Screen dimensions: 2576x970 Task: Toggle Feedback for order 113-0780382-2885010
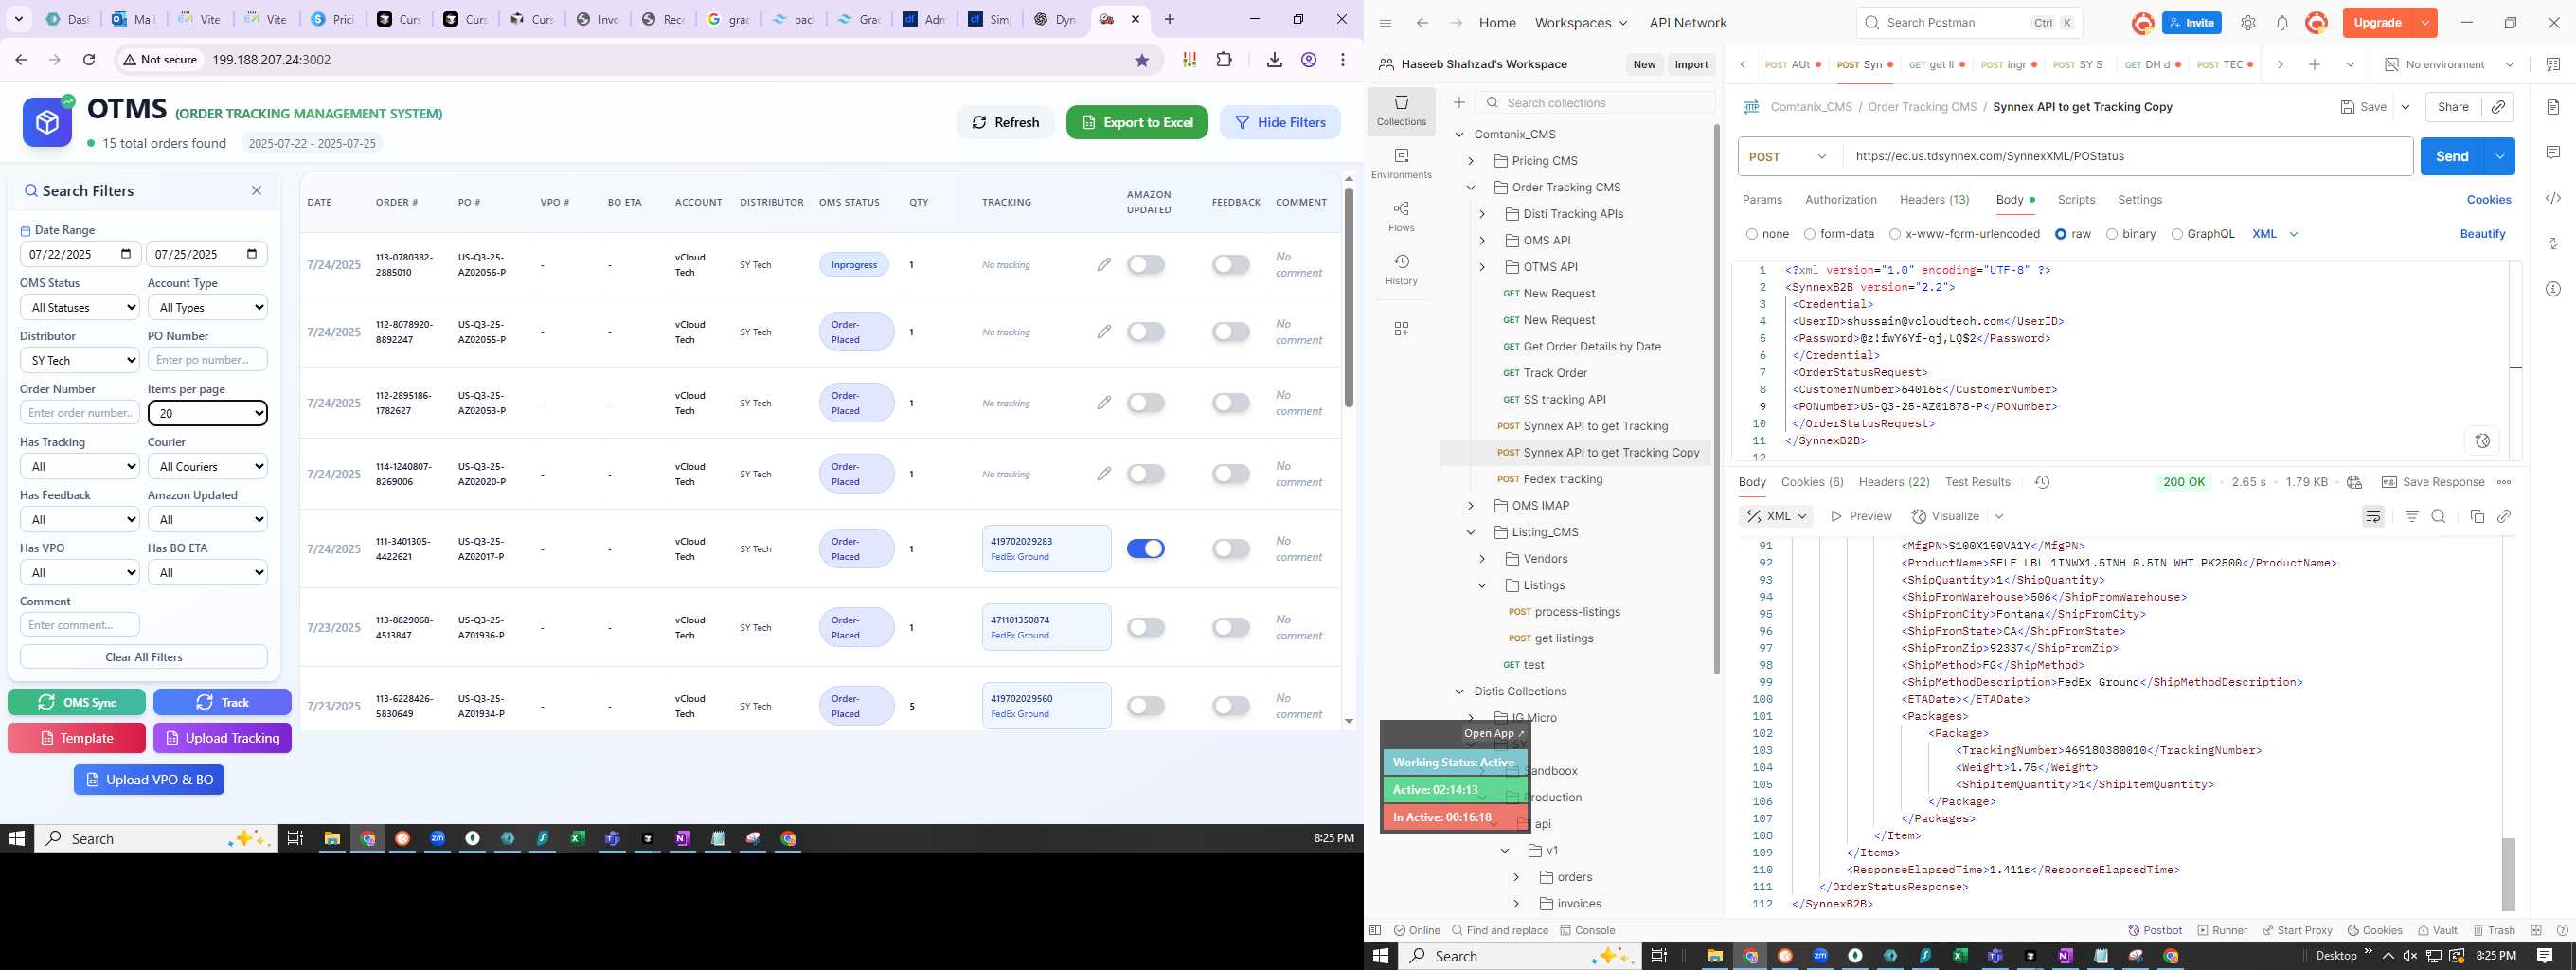tap(1231, 265)
